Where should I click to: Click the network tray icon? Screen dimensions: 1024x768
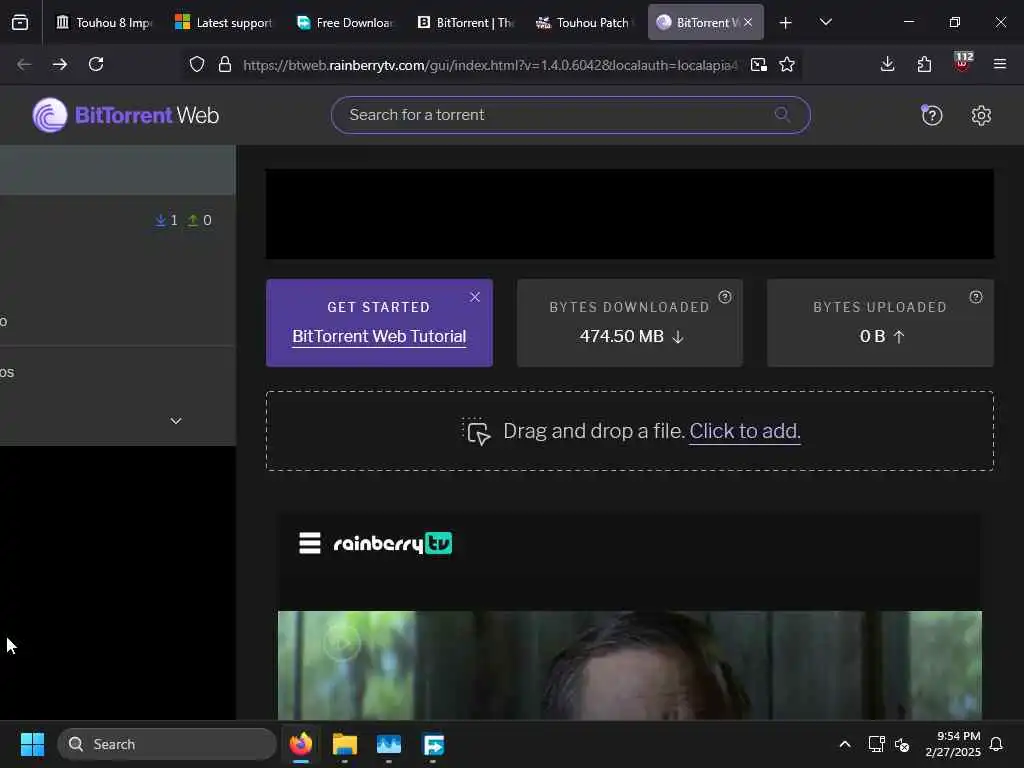(876, 744)
